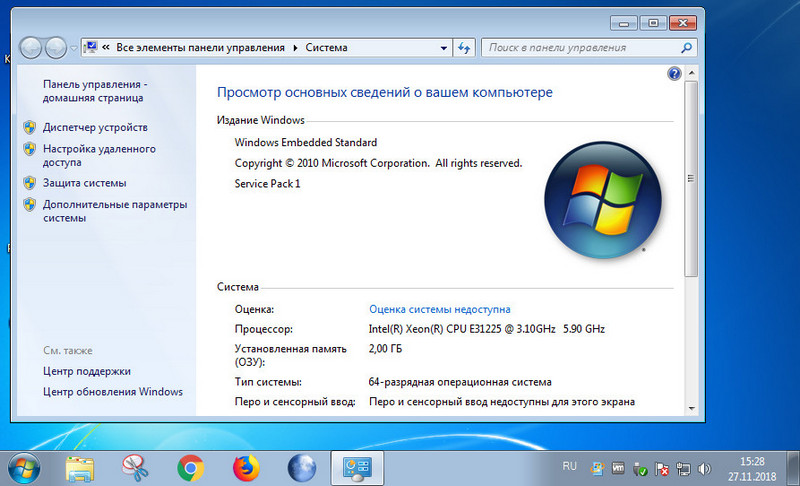
Task: Click the Windows logo image
Action: (x=603, y=200)
